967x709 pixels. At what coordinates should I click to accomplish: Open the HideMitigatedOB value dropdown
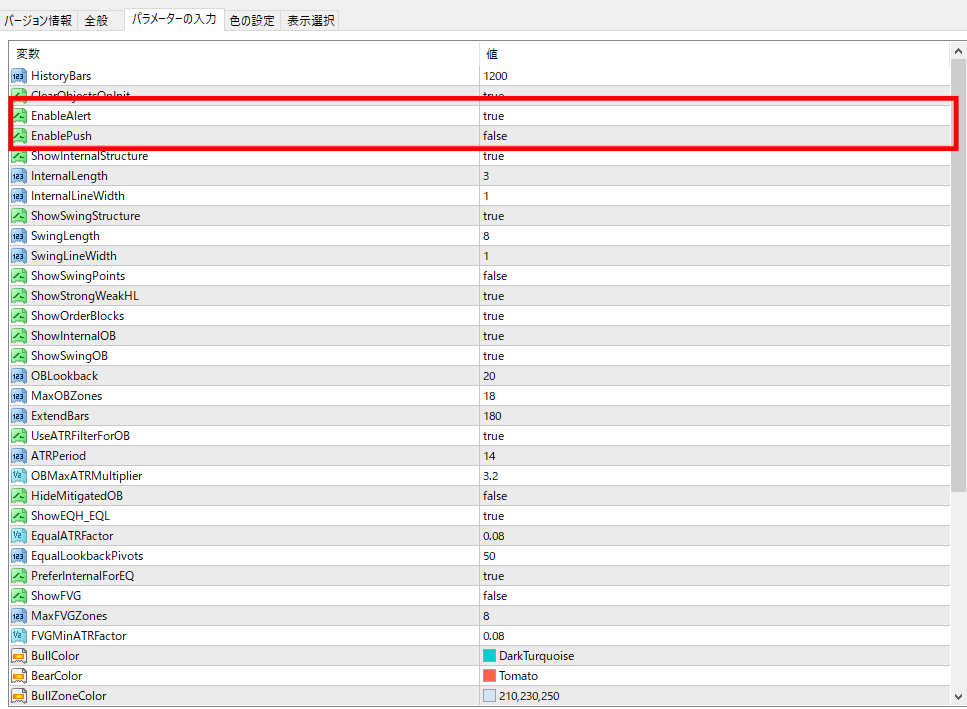coord(495,496)
